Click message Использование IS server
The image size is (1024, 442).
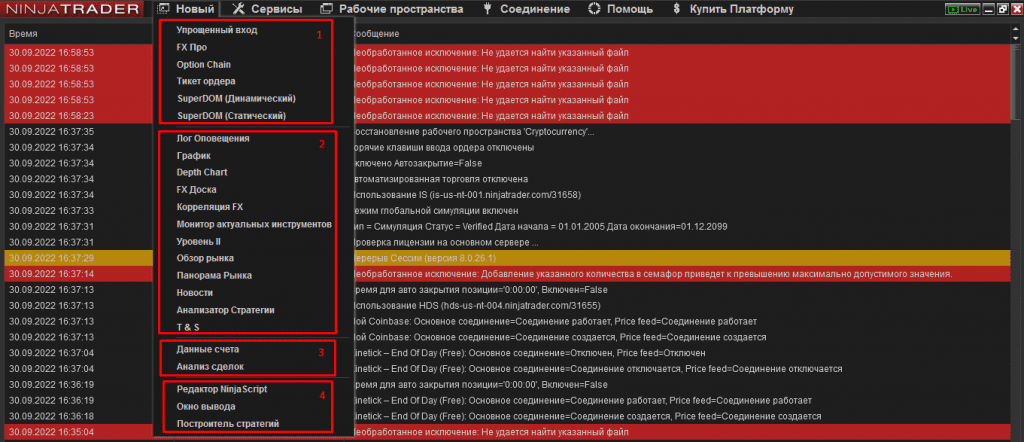(466, 195)
